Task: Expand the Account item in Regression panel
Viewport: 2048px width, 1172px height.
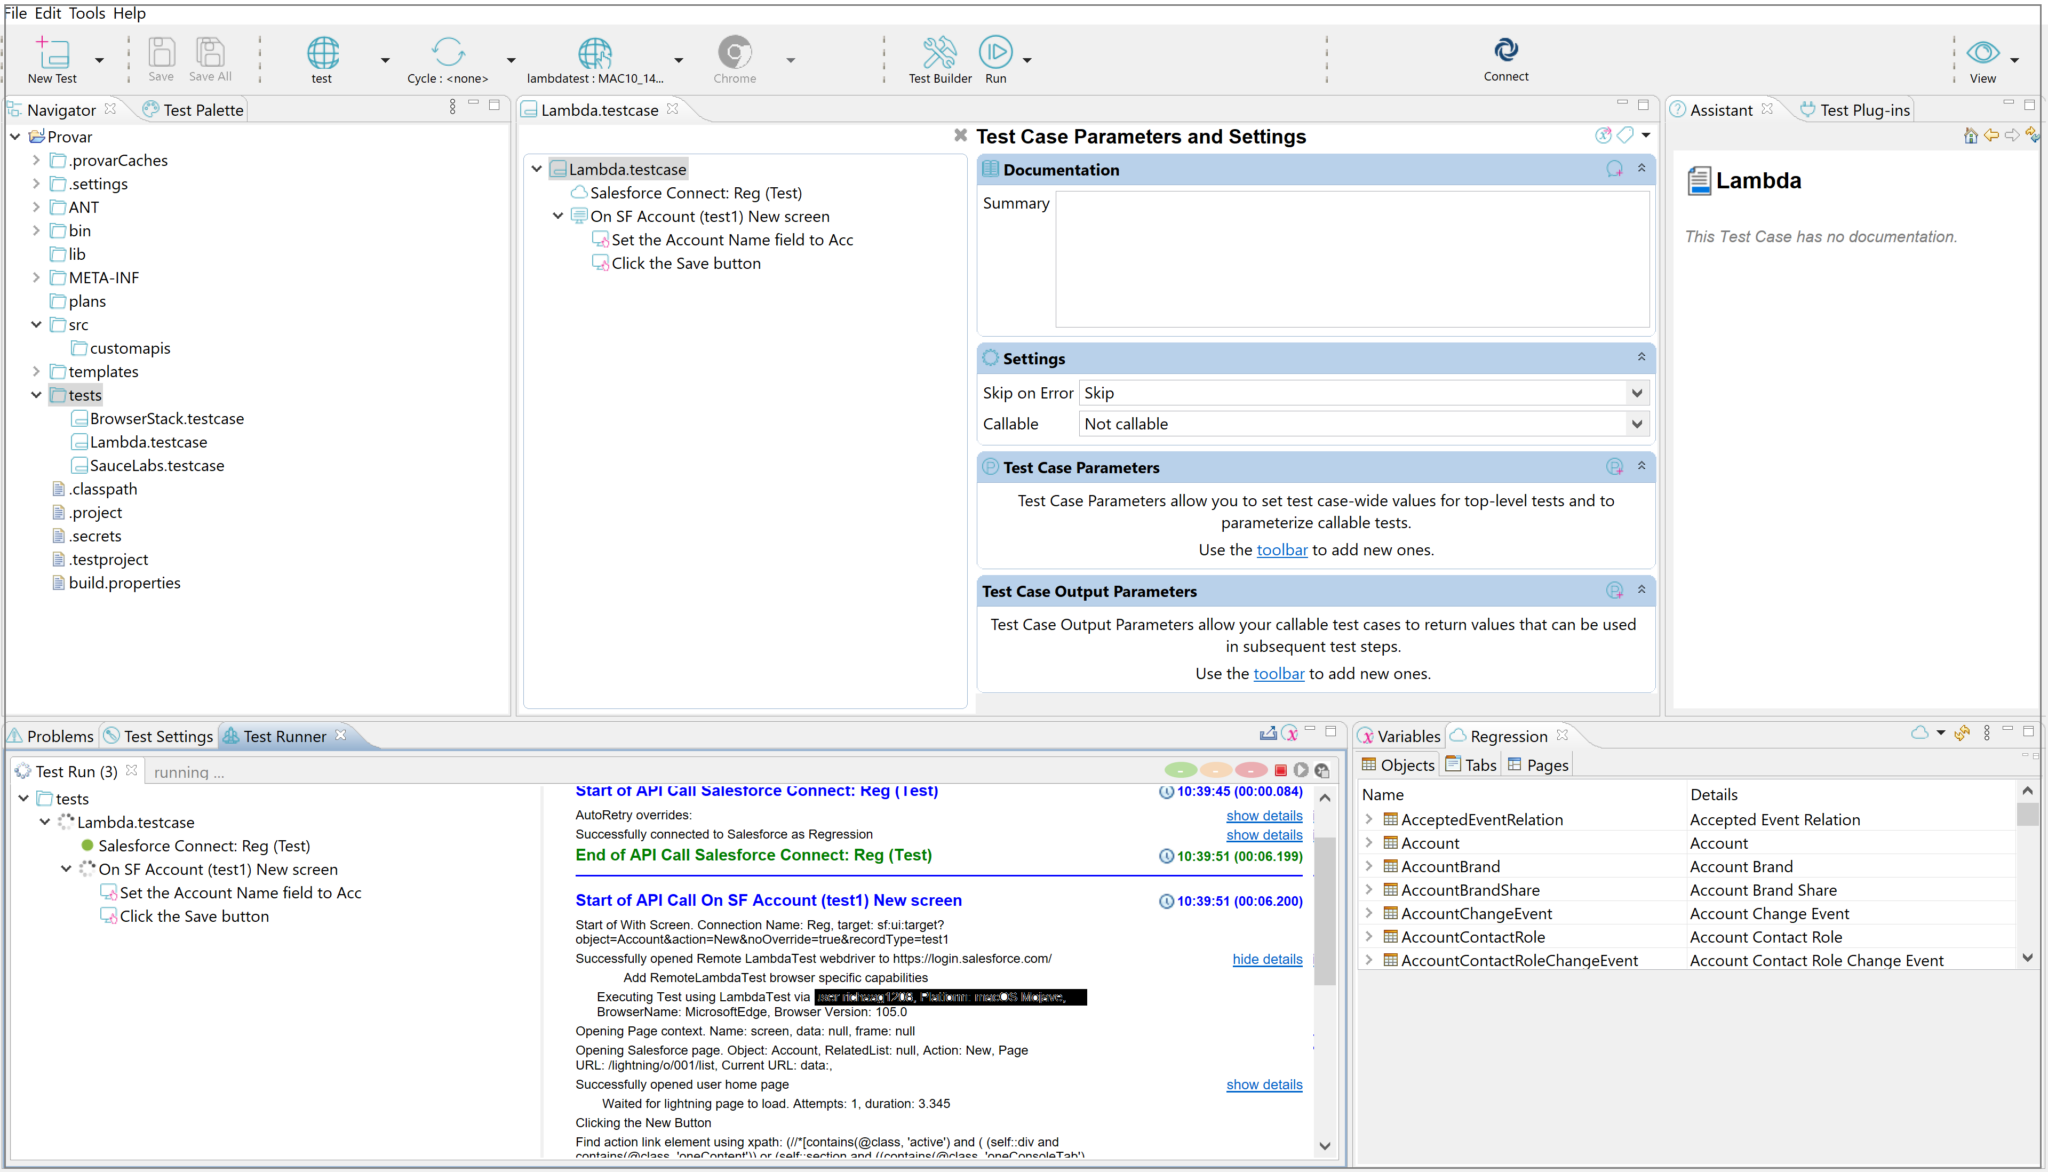Action: [1368, 842]
